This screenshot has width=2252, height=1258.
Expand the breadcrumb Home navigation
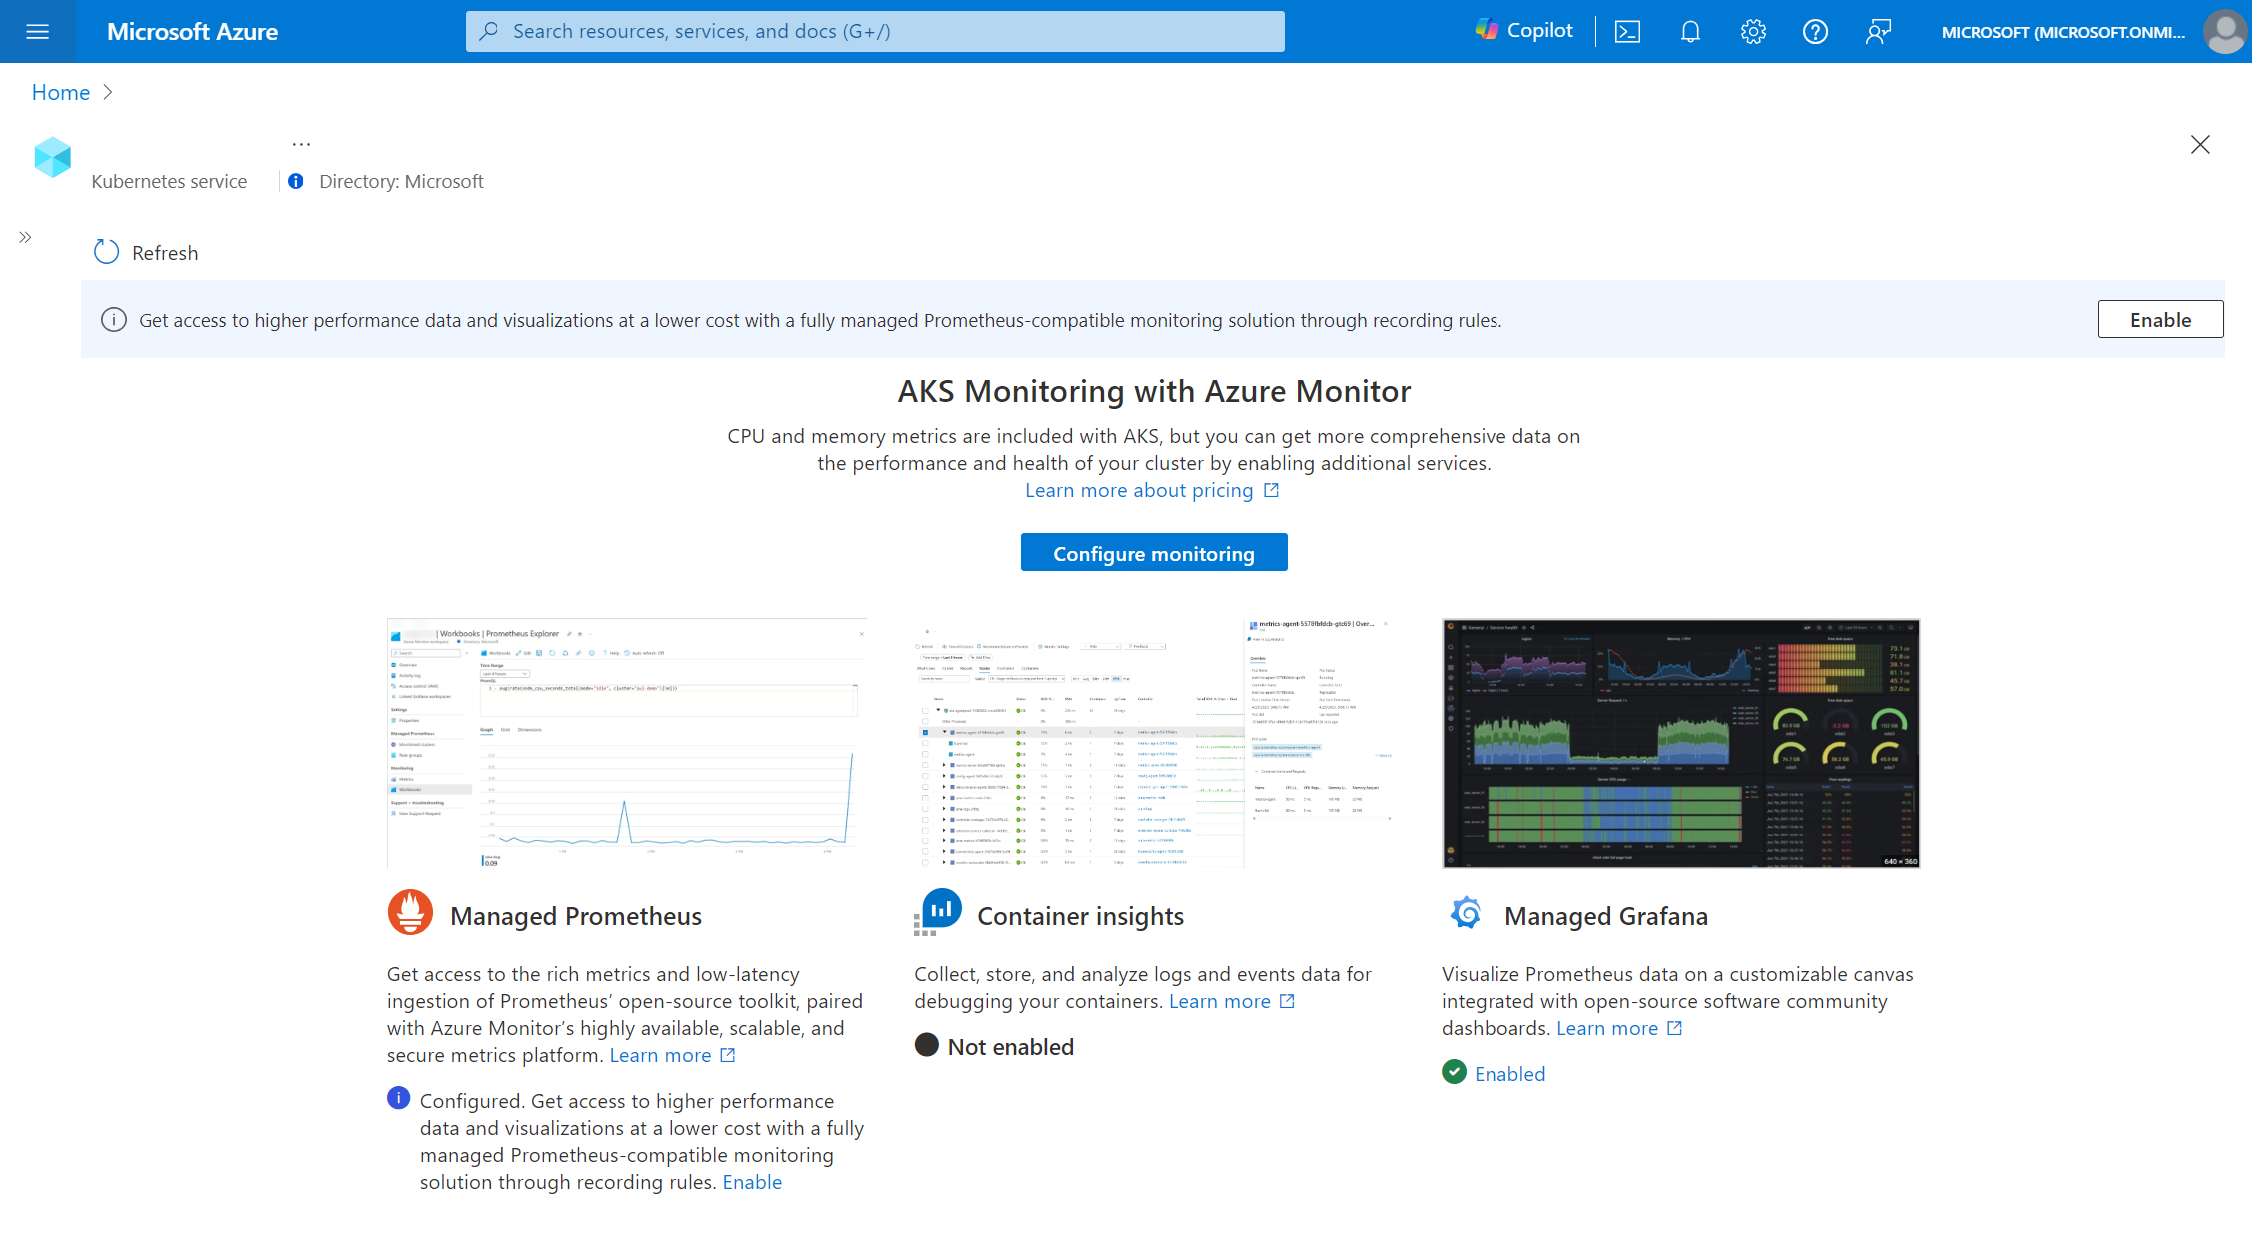pyautogui.click(x=110, y=90)
